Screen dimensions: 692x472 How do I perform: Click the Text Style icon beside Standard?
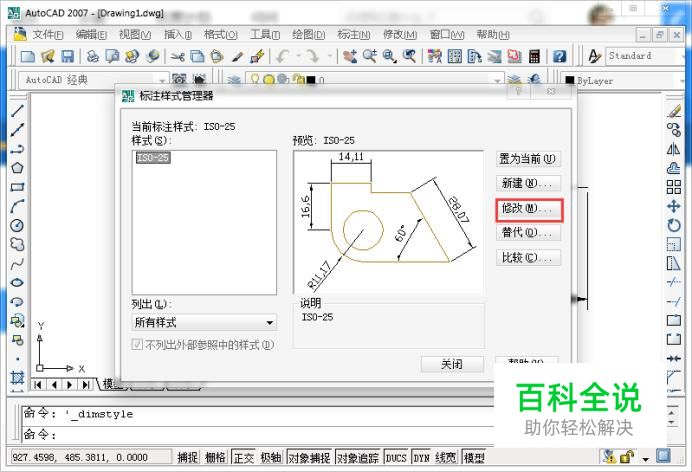point(594,56)
